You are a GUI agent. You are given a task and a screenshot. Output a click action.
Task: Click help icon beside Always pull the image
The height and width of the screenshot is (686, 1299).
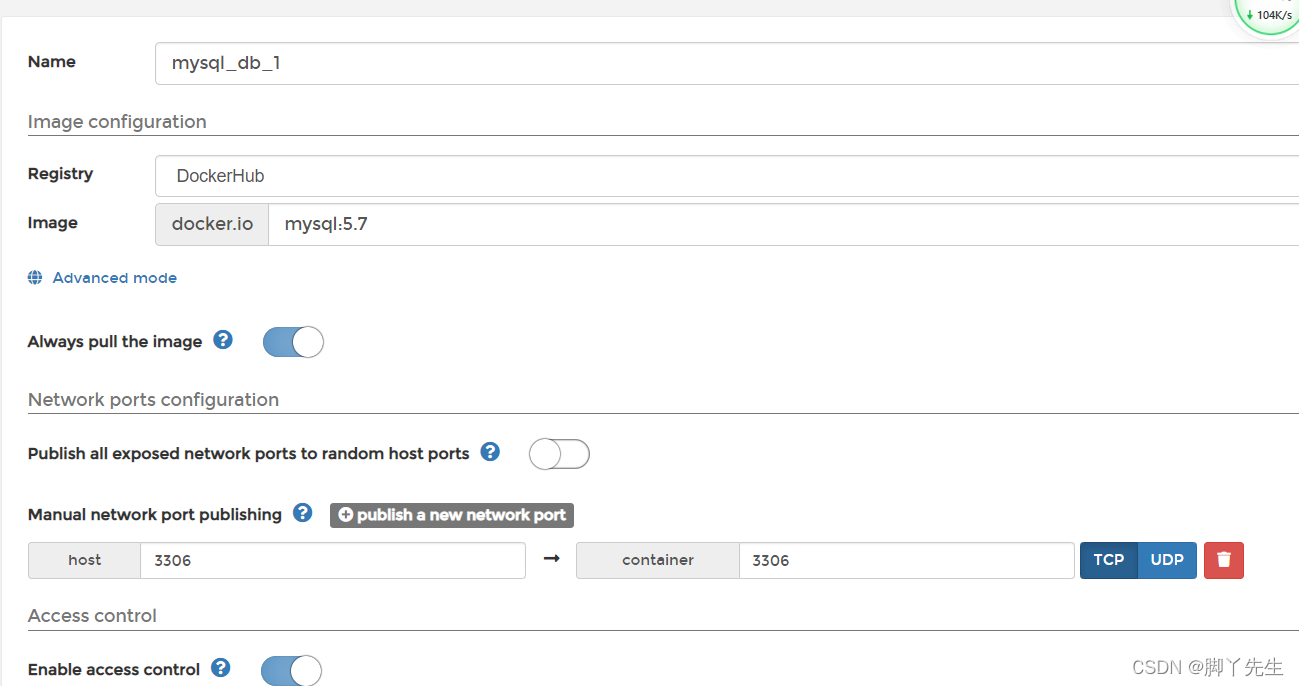[x=223, y=340]
